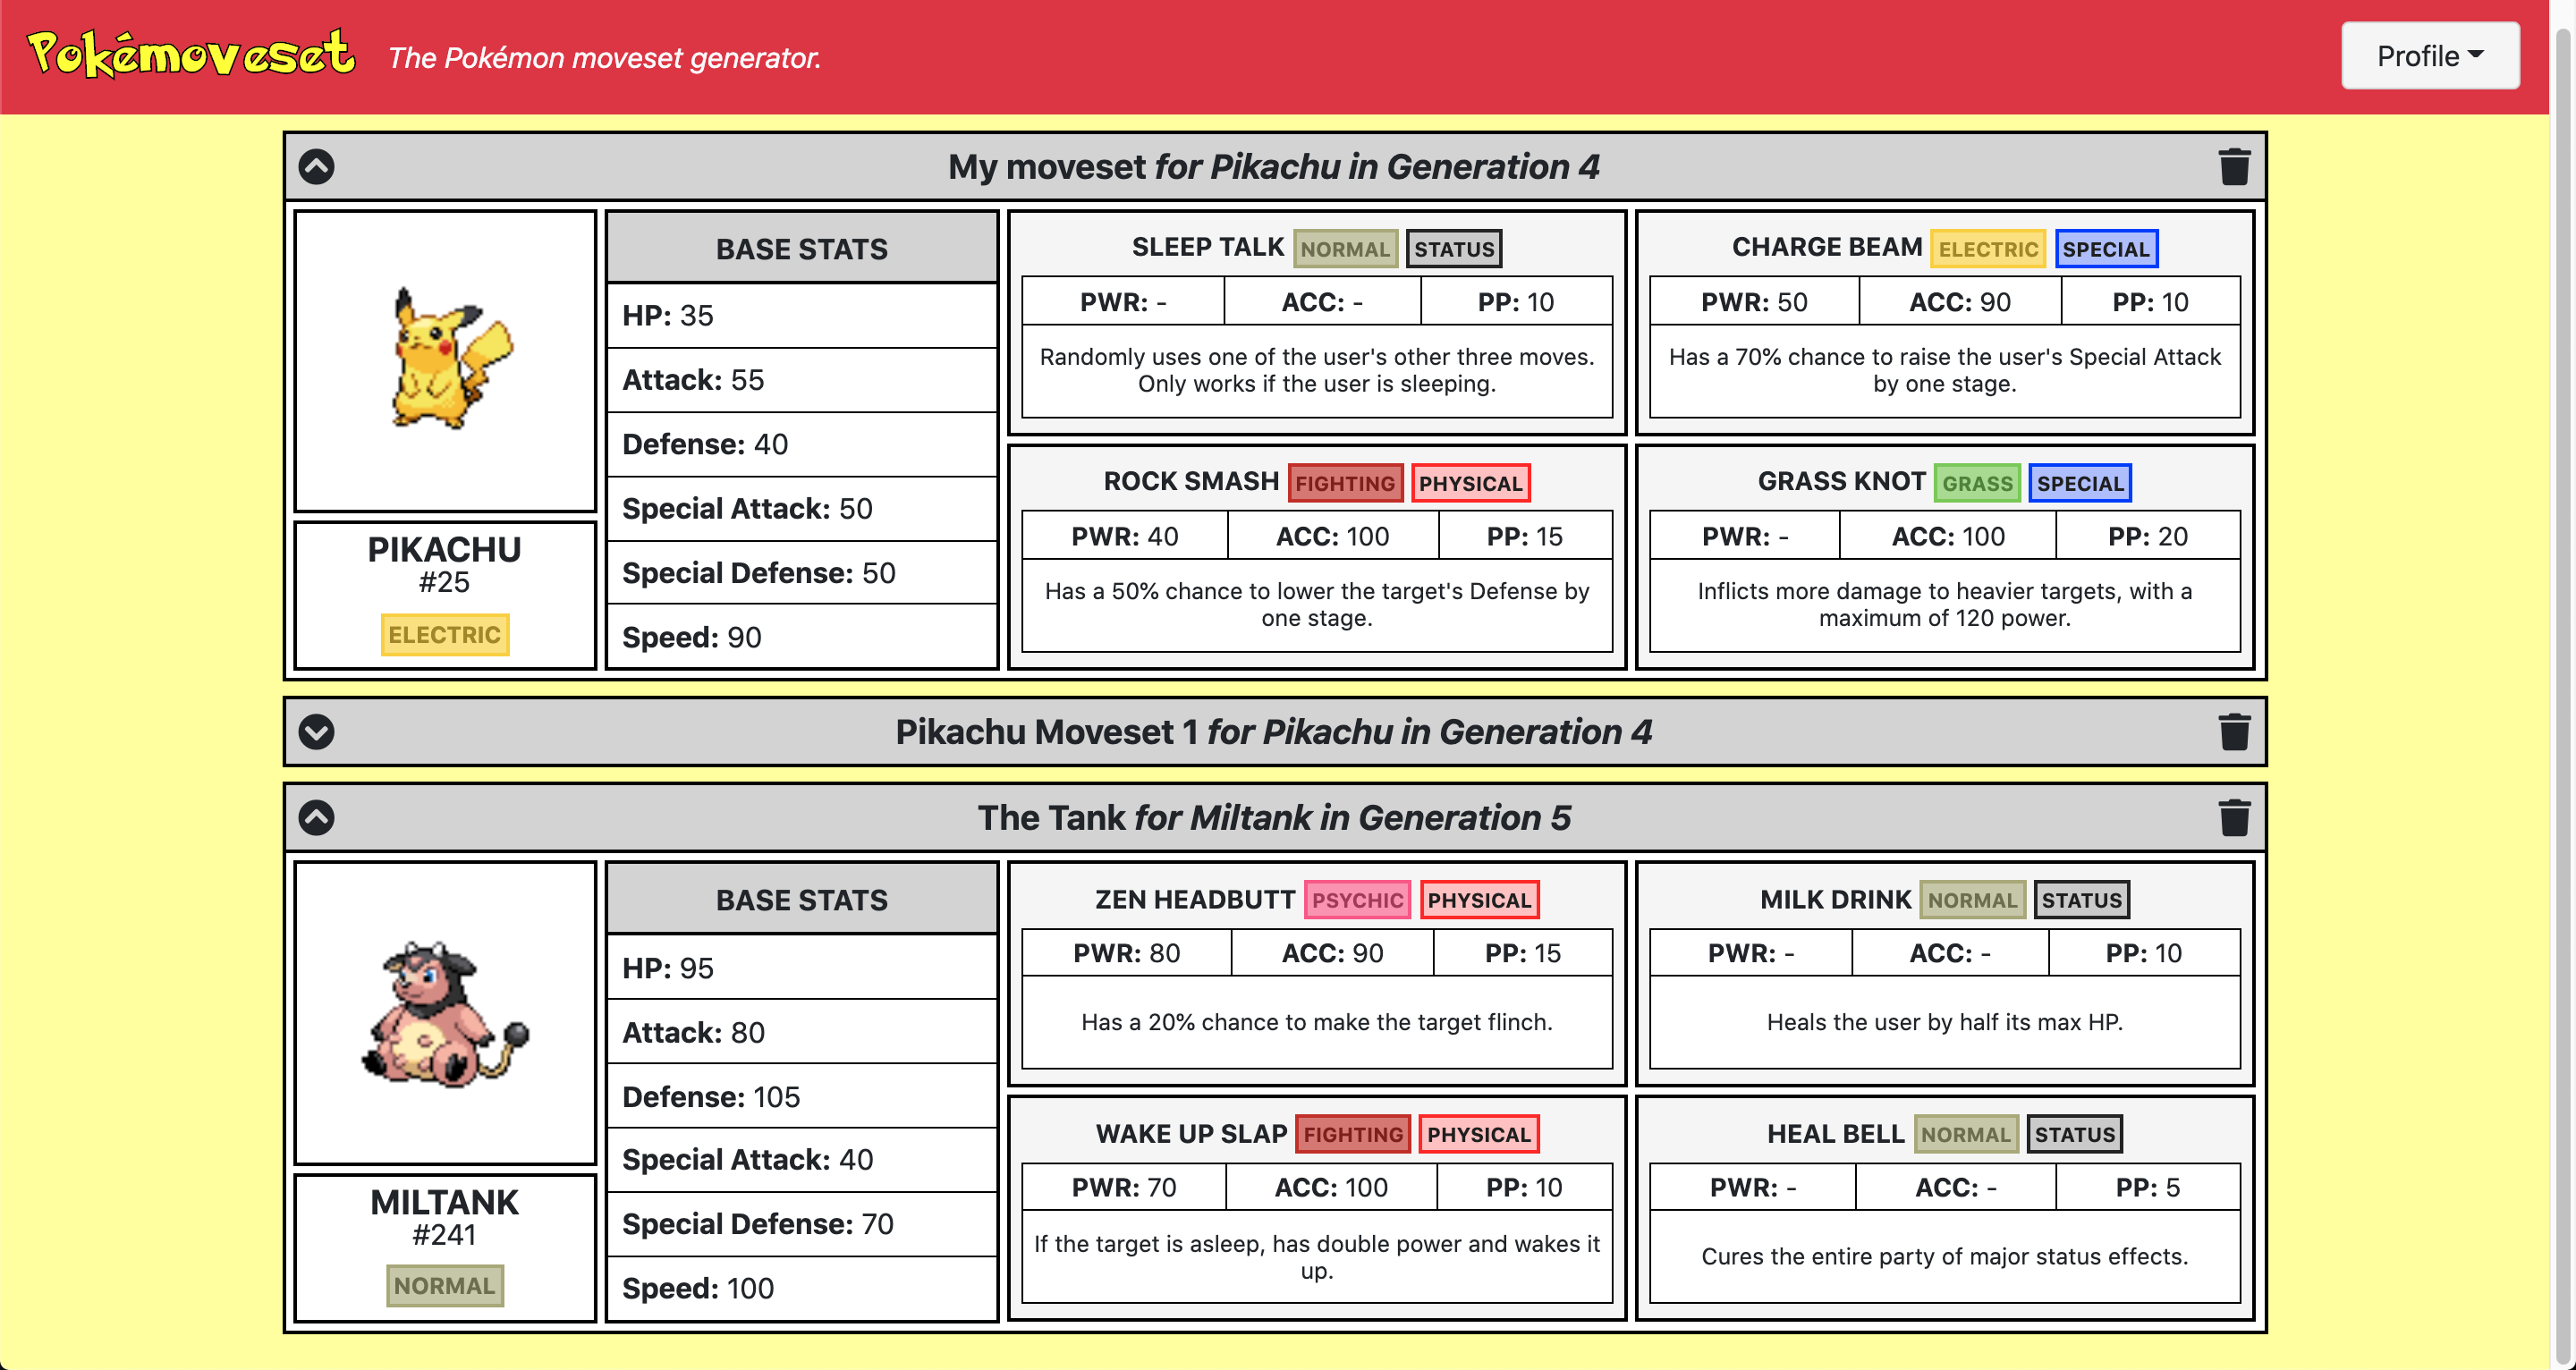Click the Miltank sprite image
The height and width of the screenshot is (1370, 2576).
[x=445, y=1013]
